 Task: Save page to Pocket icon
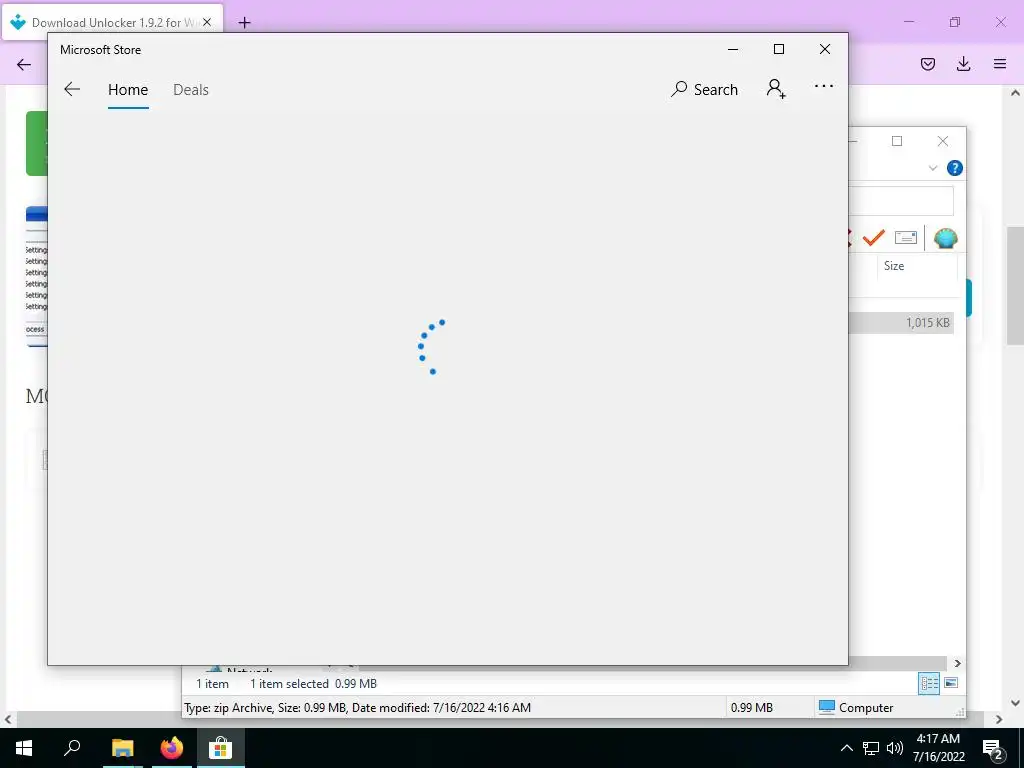click(928, 64)
